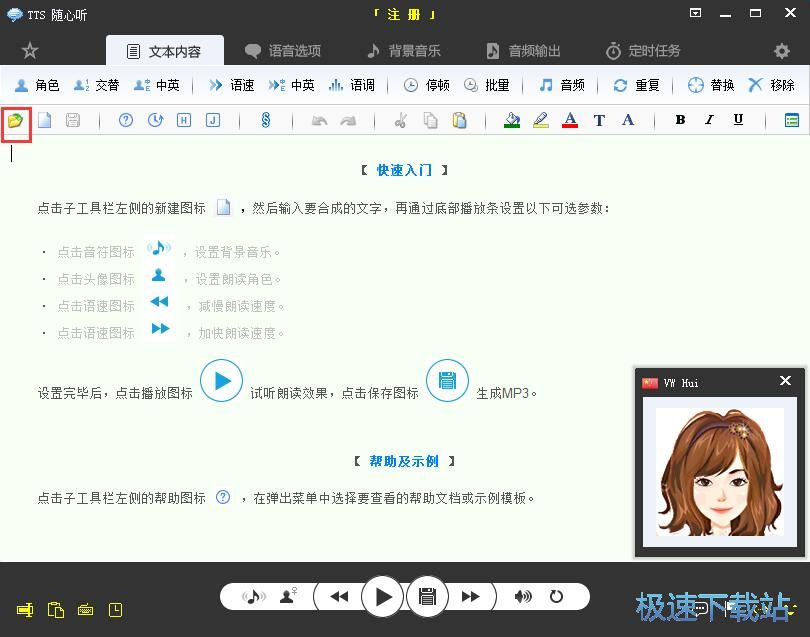
Task: Click the undo arrow icon
Action: click(318, 120)
